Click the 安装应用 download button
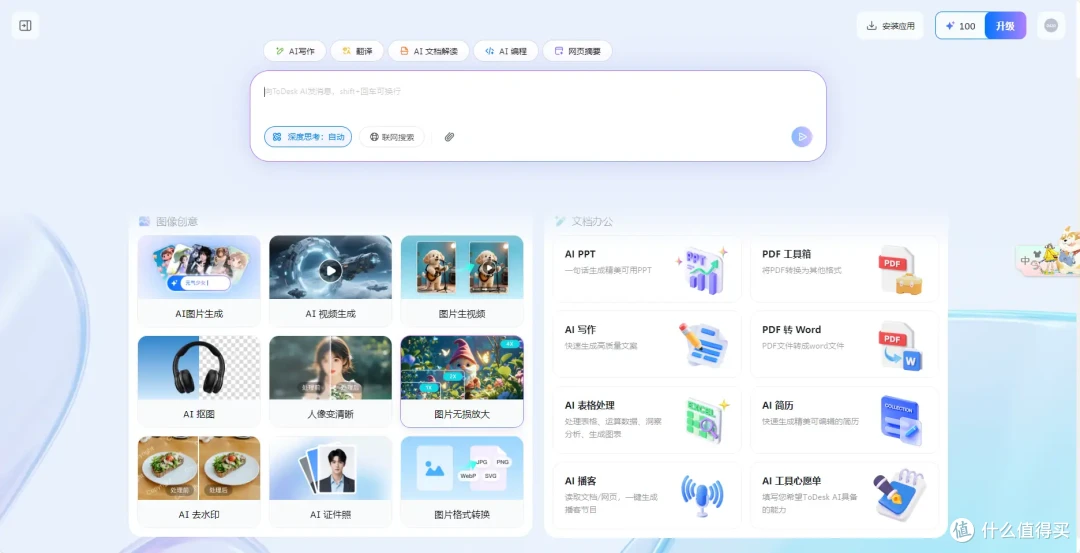Image resolution: width=1080 pixels, height=553 pixels. pyautogui.click(x=890, y=25)
